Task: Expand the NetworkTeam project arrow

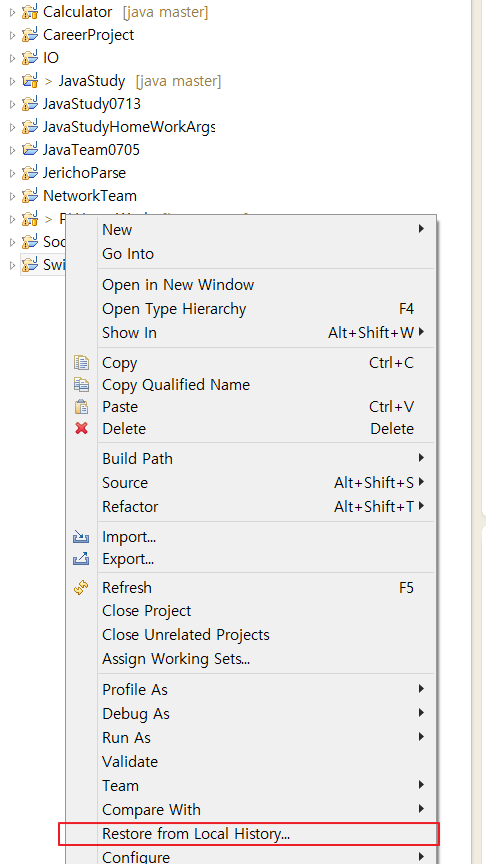Action: pyautogui.click(x=13, y=196)
